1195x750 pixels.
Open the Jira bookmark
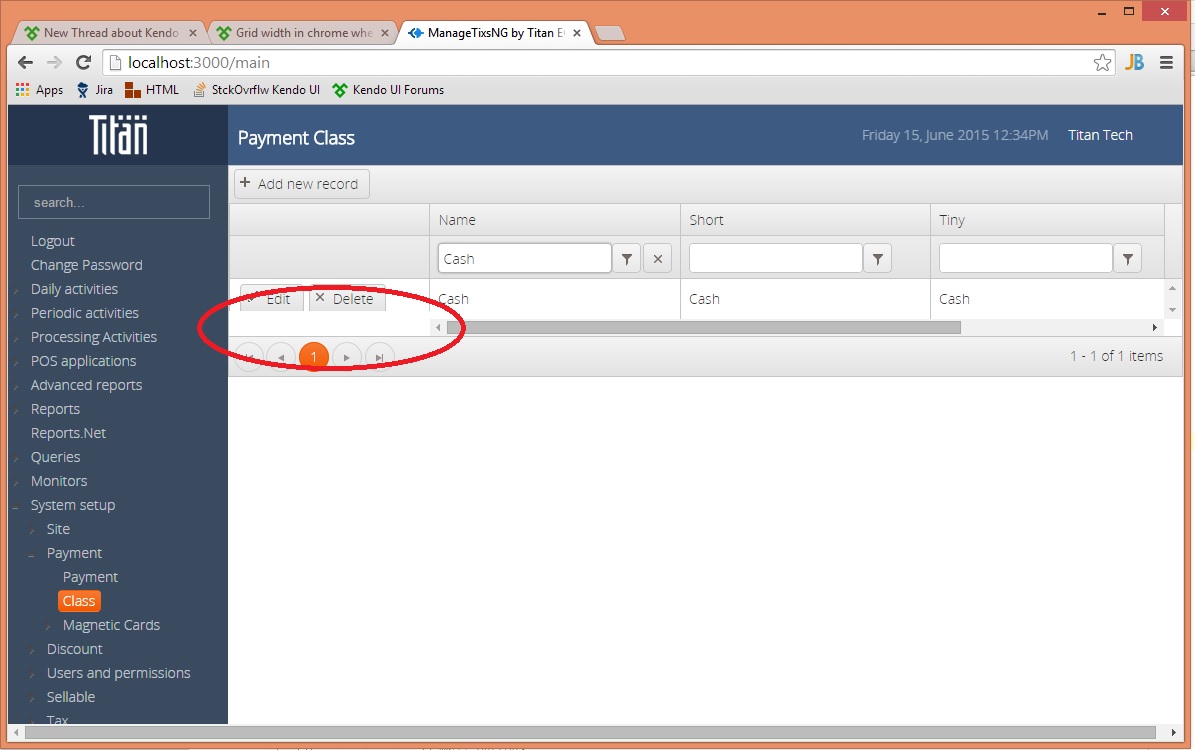[95, 90]
